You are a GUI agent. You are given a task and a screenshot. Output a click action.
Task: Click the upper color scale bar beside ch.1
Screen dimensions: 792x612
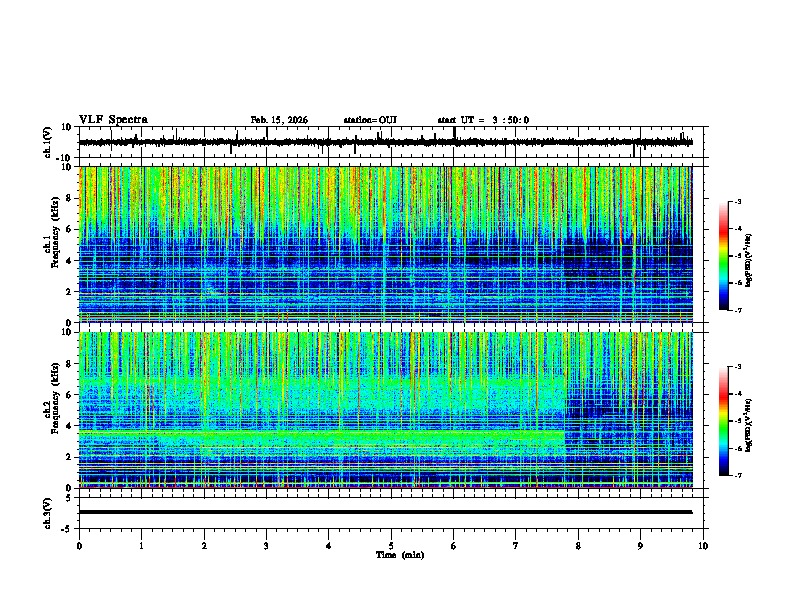[724, 256]
